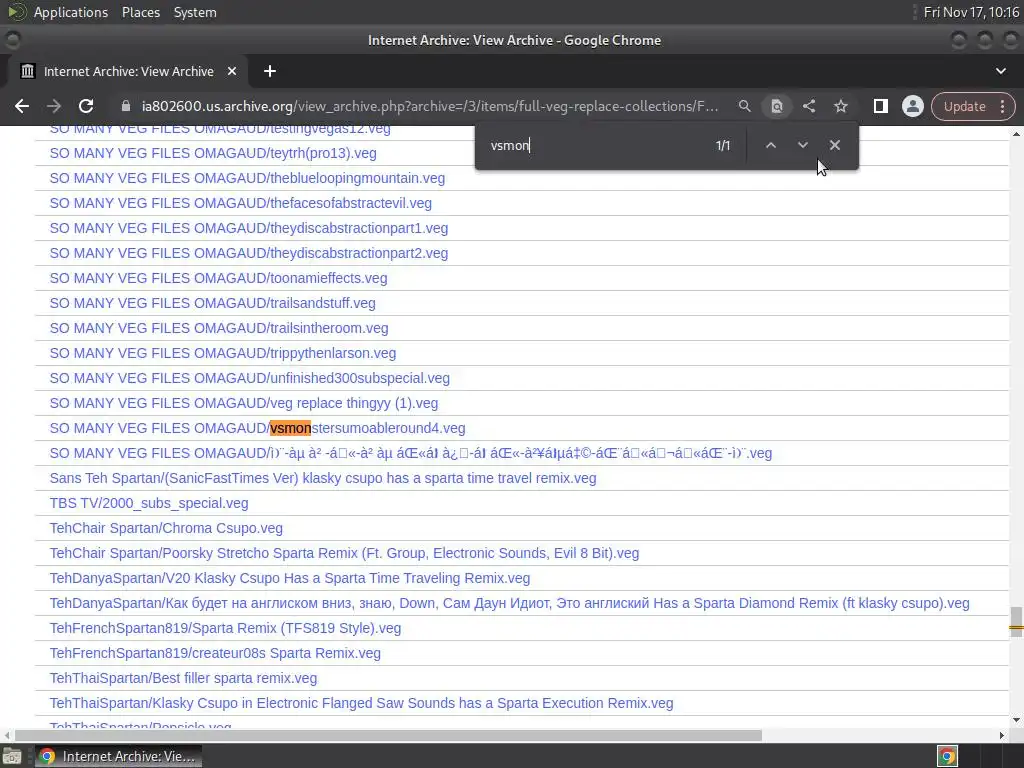This screenshot has height=768, width=1024.
Task: Close the Internet Archive tab
Action: (232, 71)
